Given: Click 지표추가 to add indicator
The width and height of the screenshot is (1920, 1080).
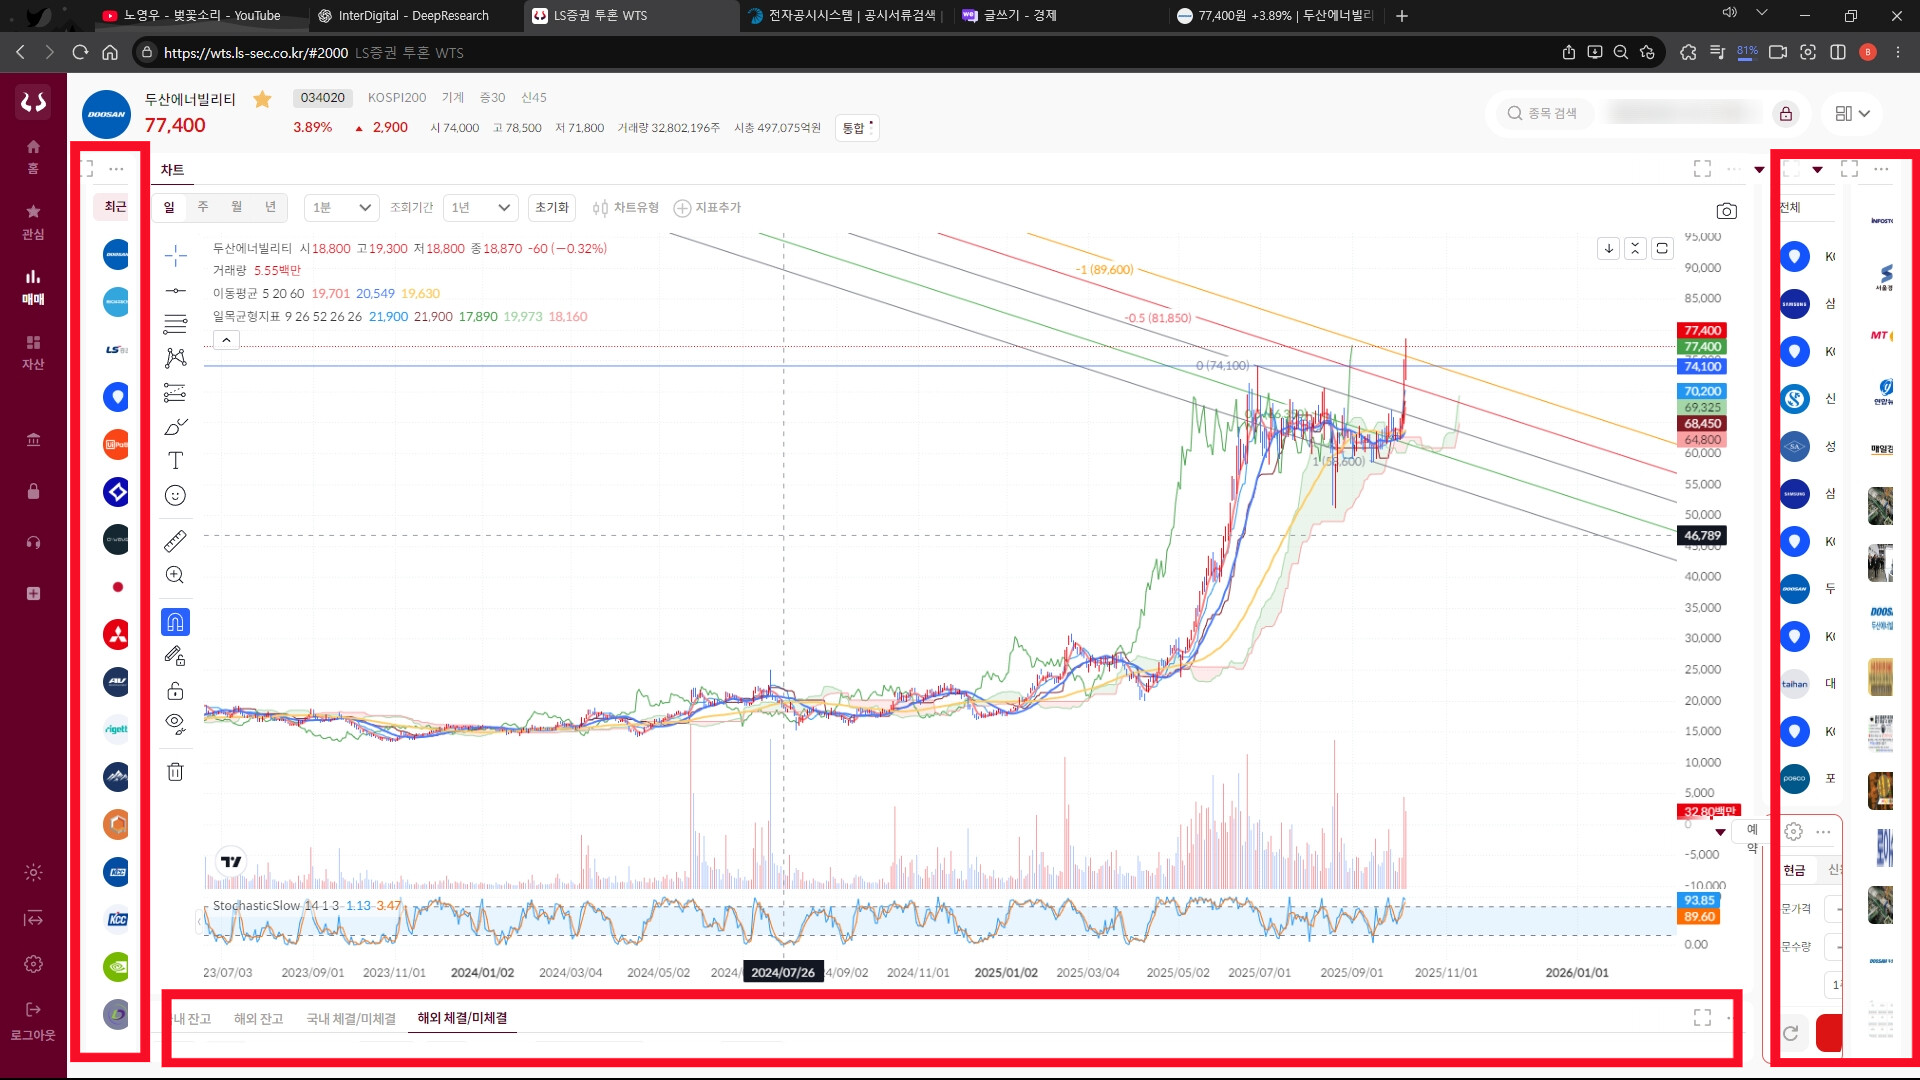Looking at the screenshot, I should (x=708, y=207).
